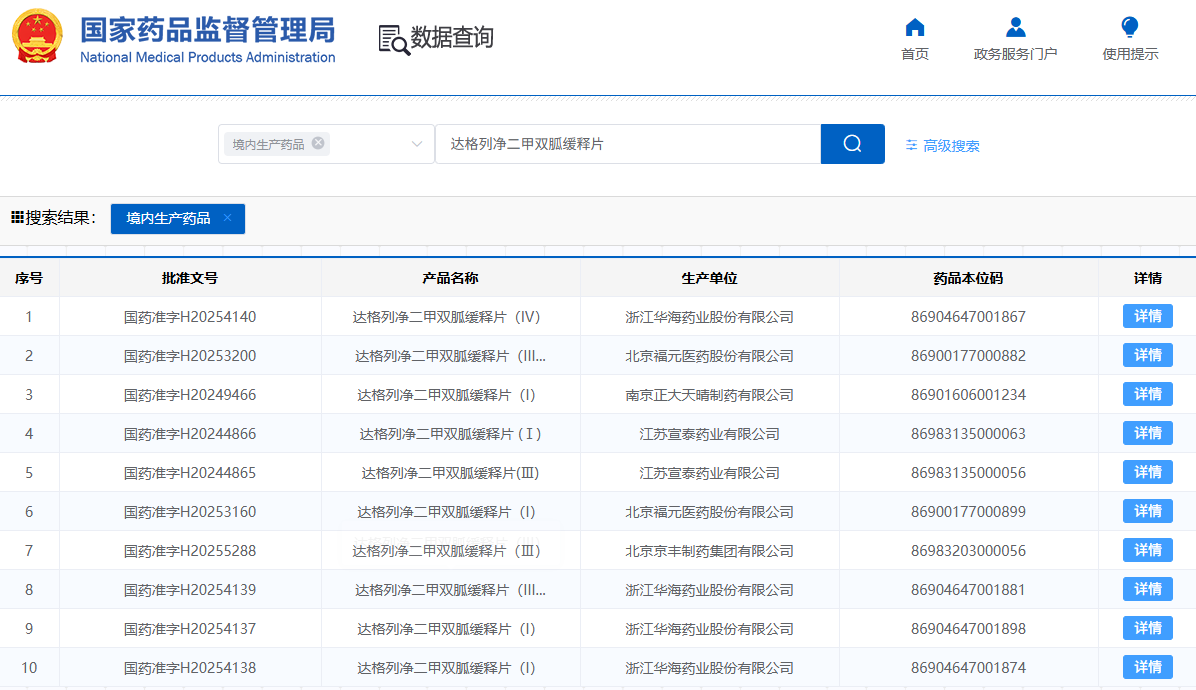Click 北京福元医药股份有限公司 in row 6

click(709, 512)
